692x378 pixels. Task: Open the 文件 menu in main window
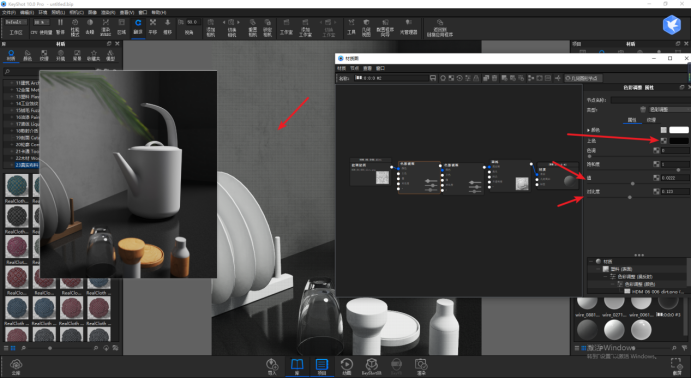coord(8,12)
